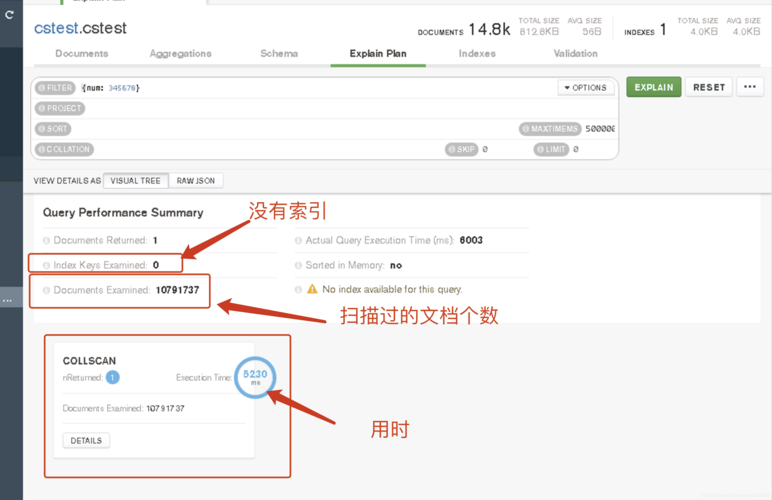Click the execution time value 6003
Viewport: 772px width, 500px height.
point(471,240)
